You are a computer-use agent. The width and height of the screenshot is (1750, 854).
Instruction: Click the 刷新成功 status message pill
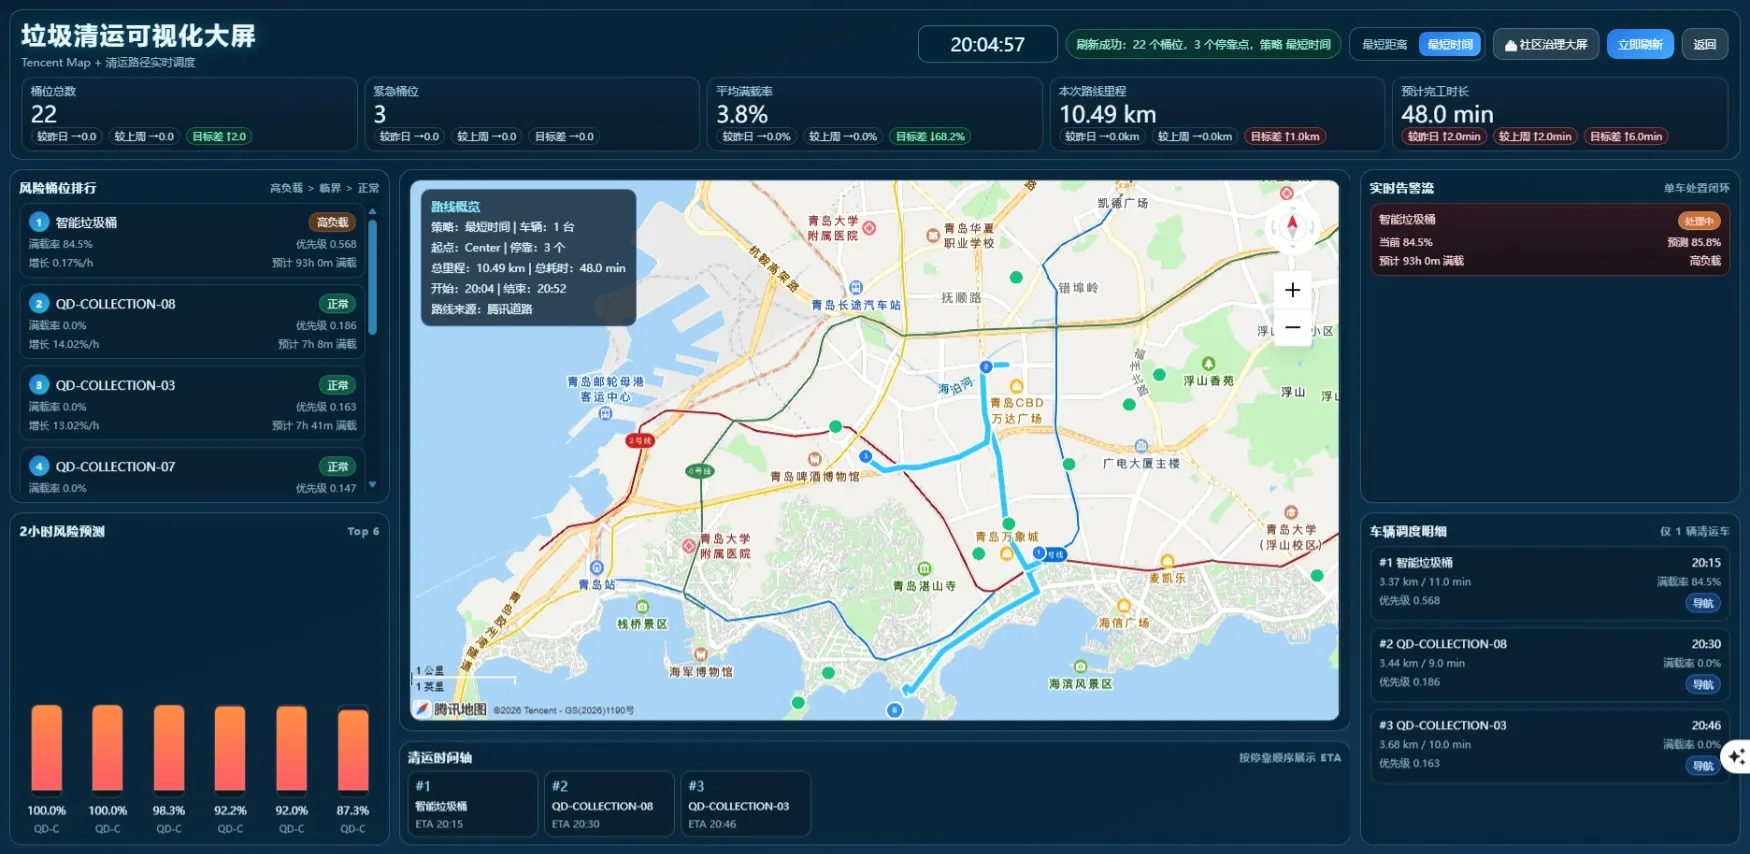1203,45
